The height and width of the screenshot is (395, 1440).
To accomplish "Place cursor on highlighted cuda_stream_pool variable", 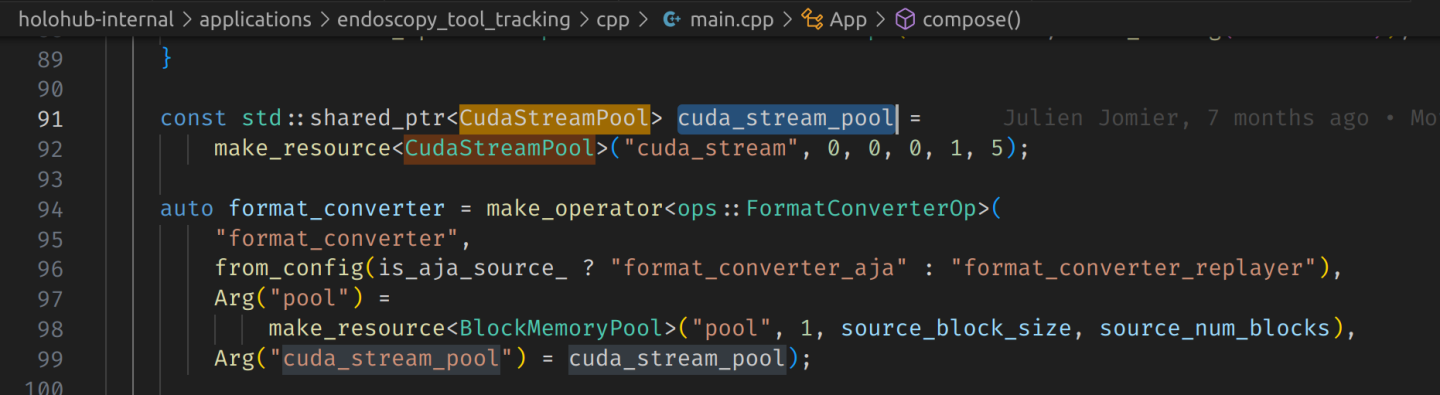I will click(x=786, y=118).
